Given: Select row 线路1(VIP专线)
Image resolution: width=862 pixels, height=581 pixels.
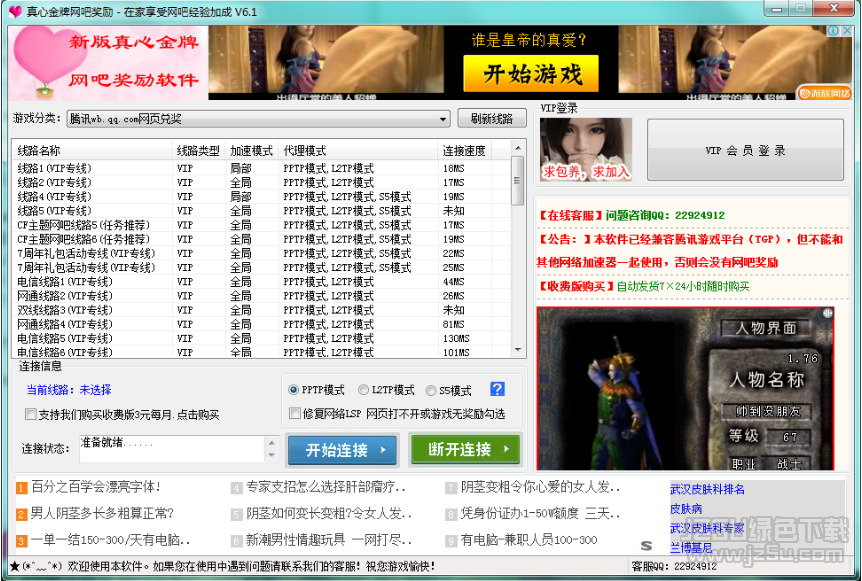Looking at the screenshot, I should tap(262, 168).
